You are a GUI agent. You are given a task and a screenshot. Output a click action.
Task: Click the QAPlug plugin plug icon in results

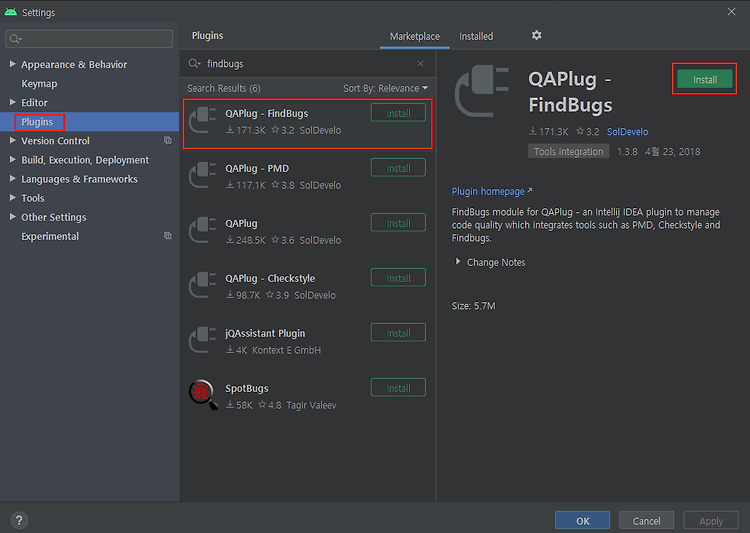point(203,230)
